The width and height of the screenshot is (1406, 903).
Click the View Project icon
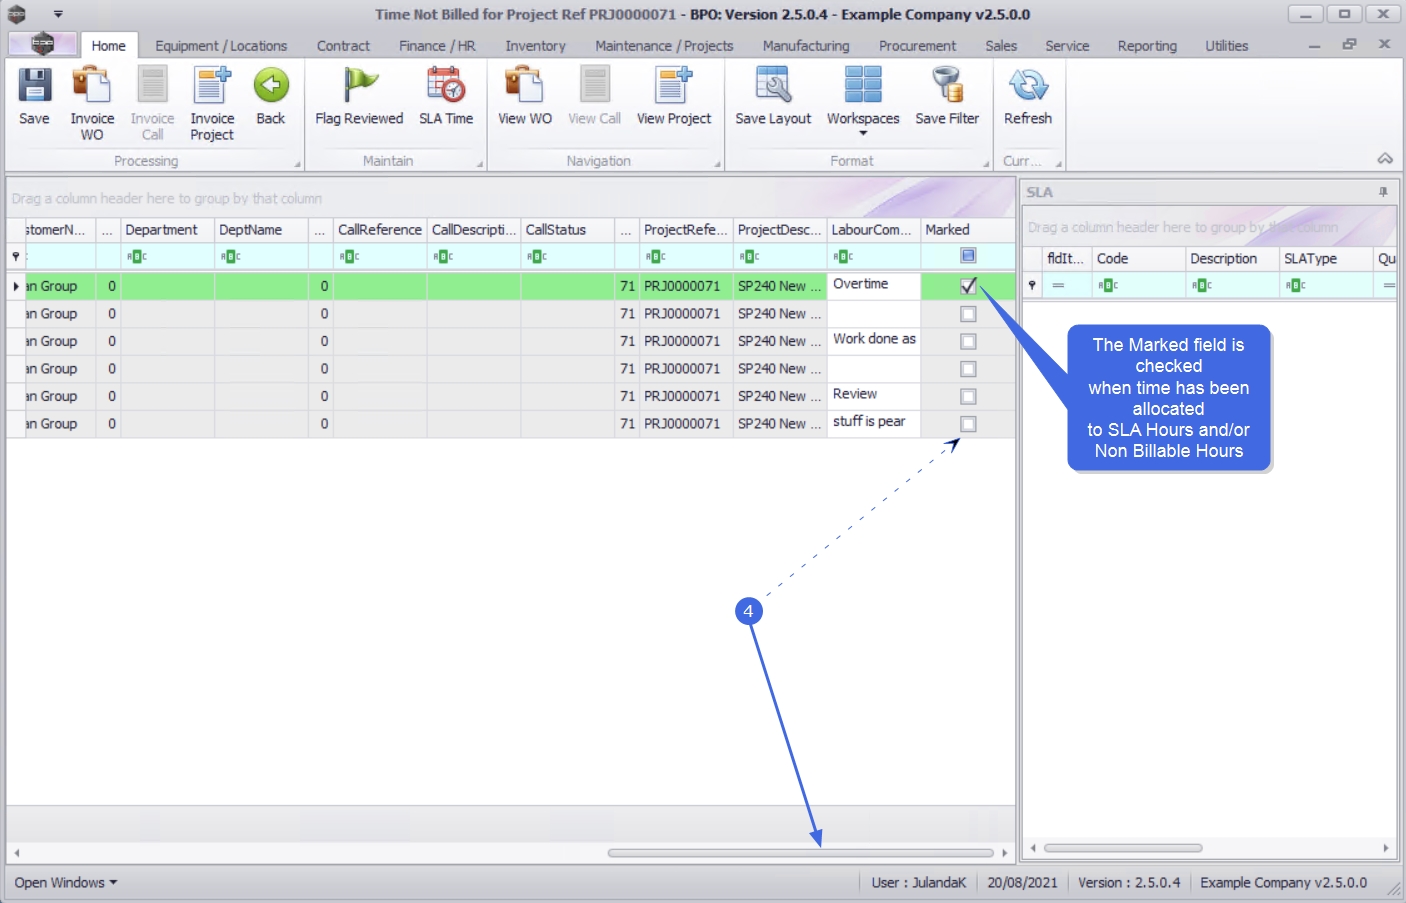(x=674, y=86)
